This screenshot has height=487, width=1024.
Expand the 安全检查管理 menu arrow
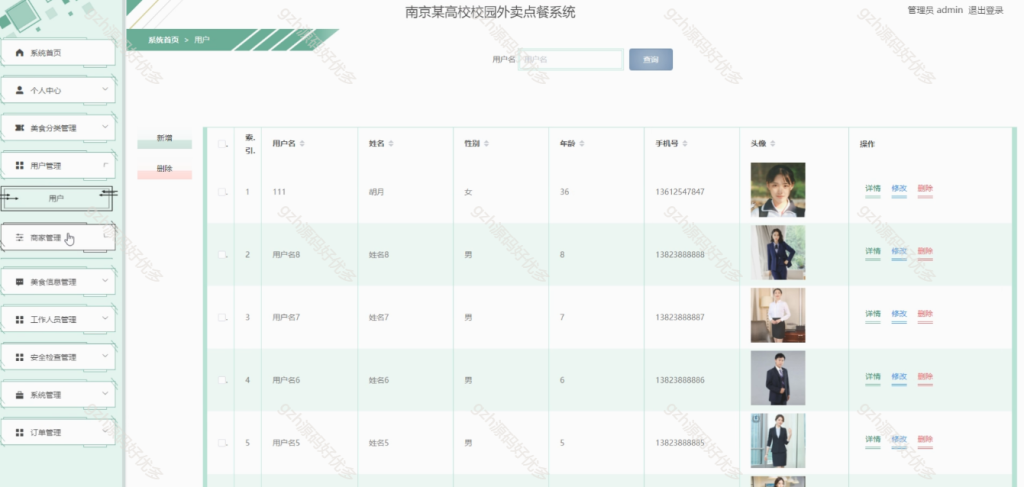click(105, 356)
